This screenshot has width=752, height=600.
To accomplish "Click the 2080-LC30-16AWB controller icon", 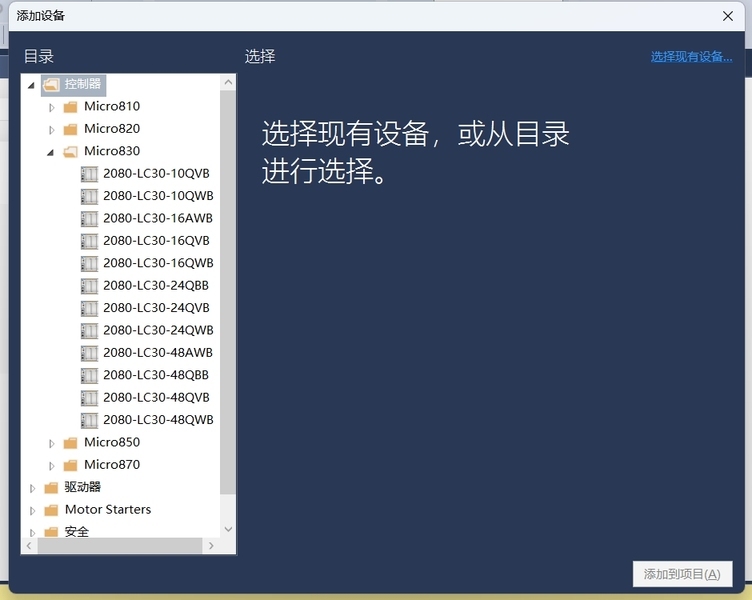I will tap(89, 219).
